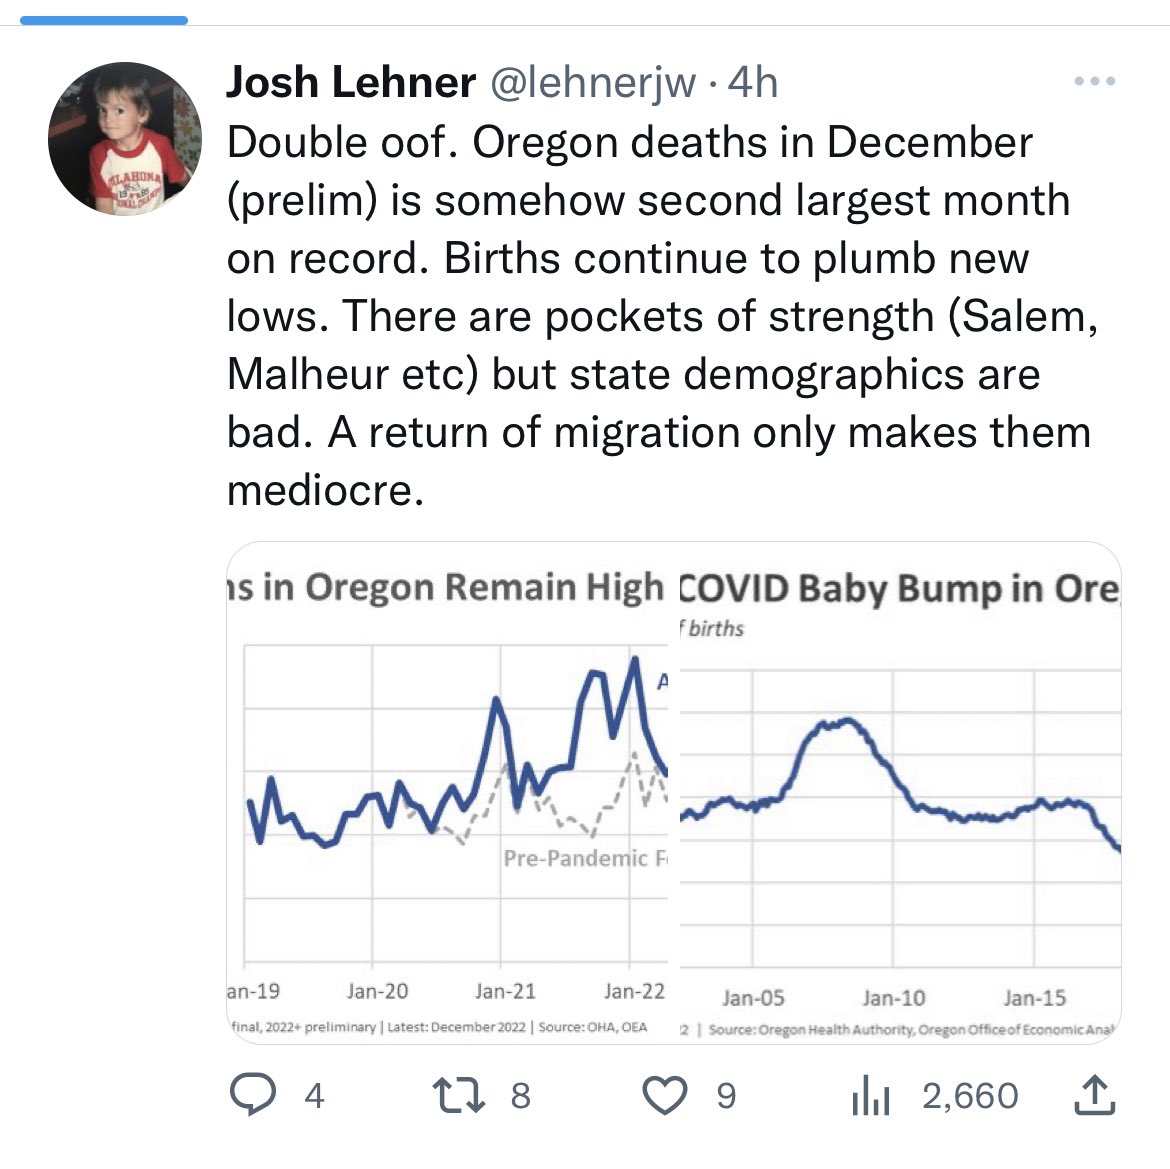This screenshot has height=1169, width=1170.
Task: Click the Josh Lehner display name
Action: tap(350, 82)
